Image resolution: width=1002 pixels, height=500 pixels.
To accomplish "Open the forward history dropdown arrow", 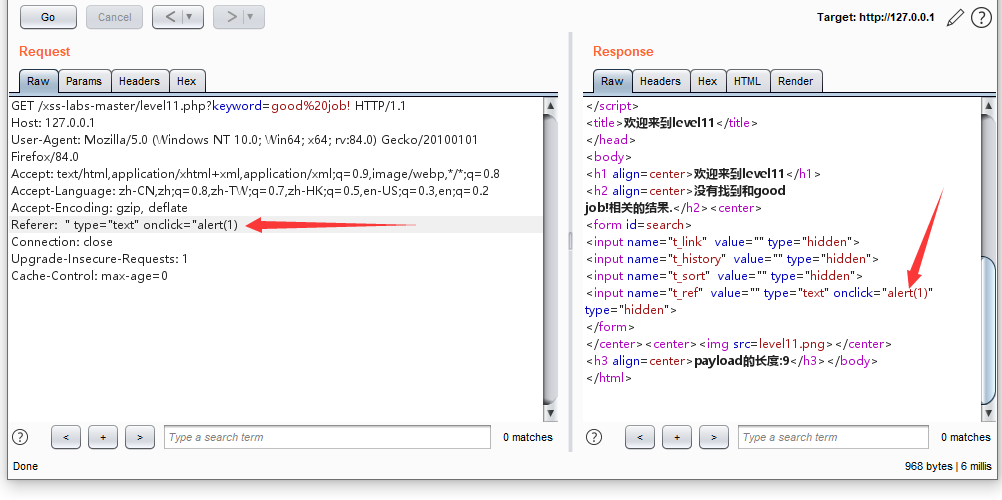I will click(250, 17).
